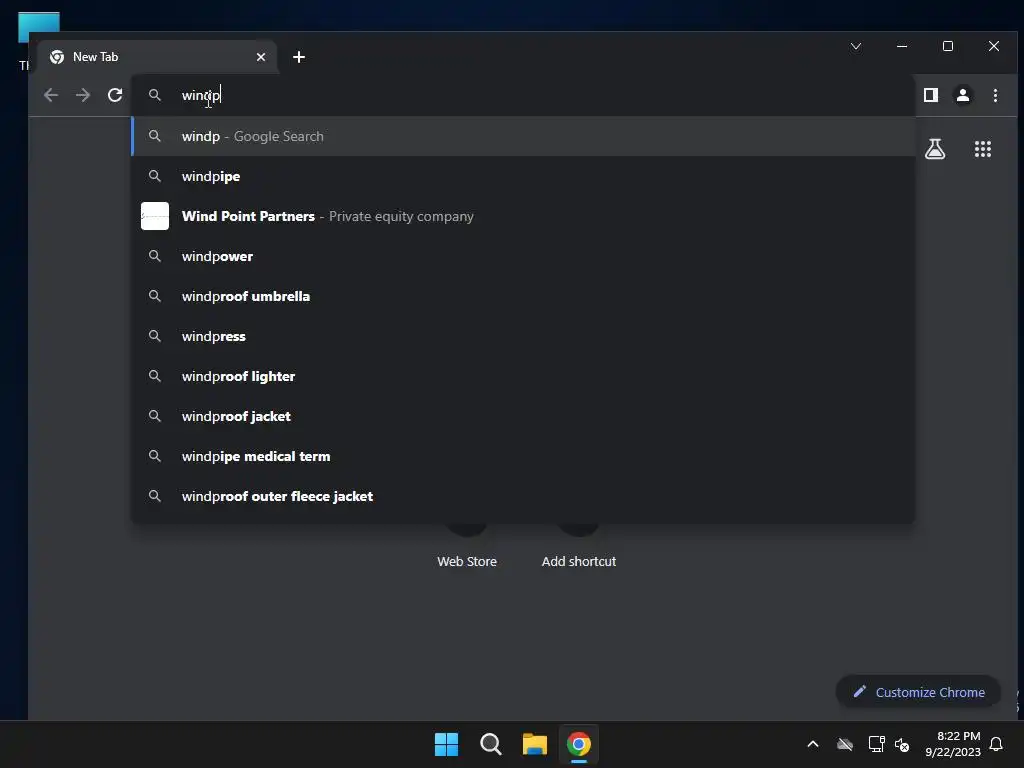Open the Windows Start menu
Screen dimensions: 1024x768
447,744
